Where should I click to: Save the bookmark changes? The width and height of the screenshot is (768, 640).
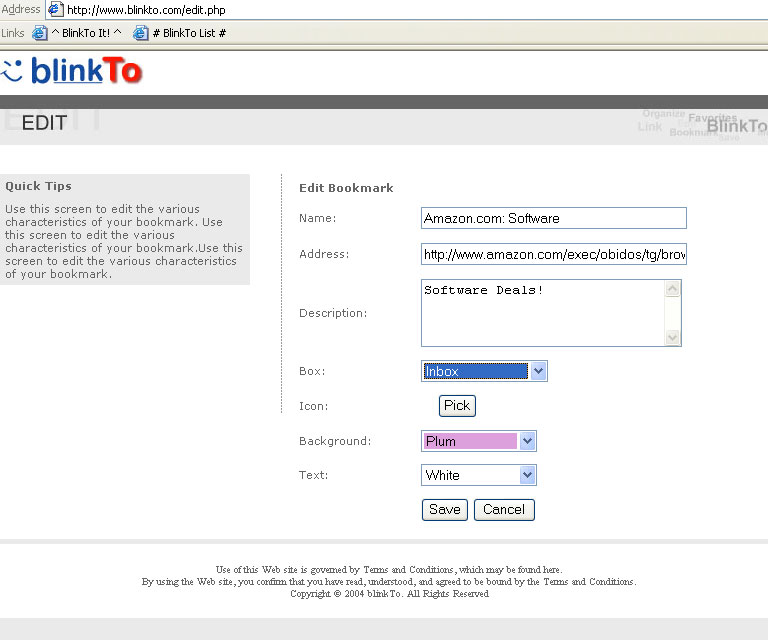click(x=444, y=509)
